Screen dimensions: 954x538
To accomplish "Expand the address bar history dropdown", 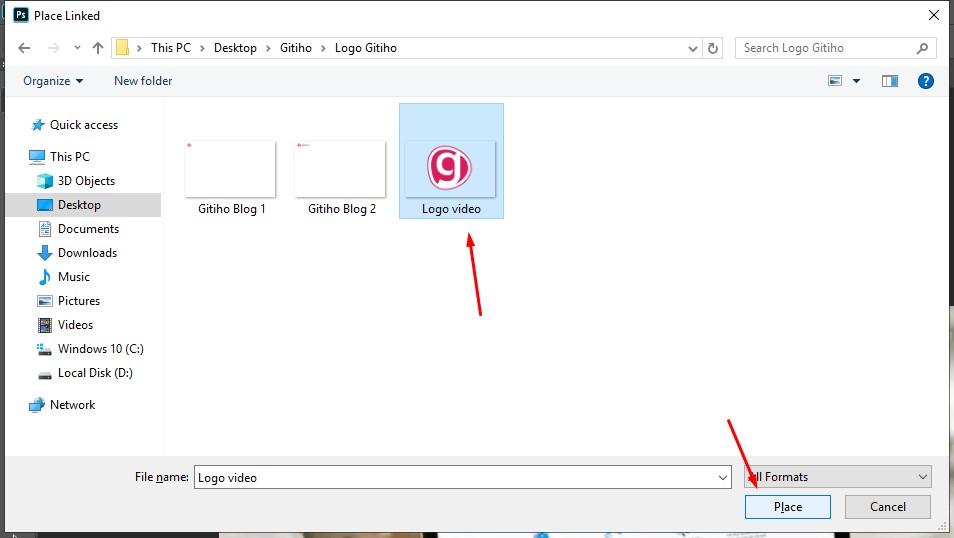I will pyautogui.click(x=692, y=48).
